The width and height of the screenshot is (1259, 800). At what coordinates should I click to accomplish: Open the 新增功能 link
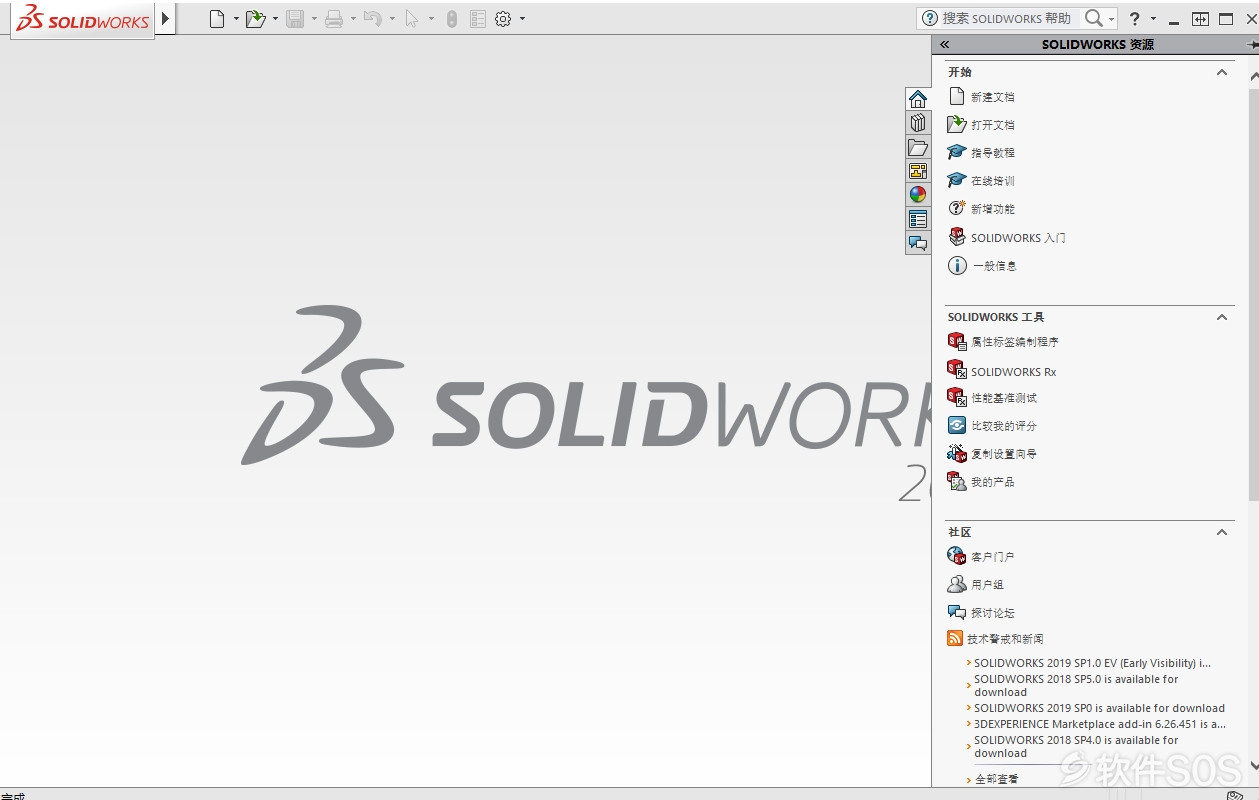click(993, 209)
